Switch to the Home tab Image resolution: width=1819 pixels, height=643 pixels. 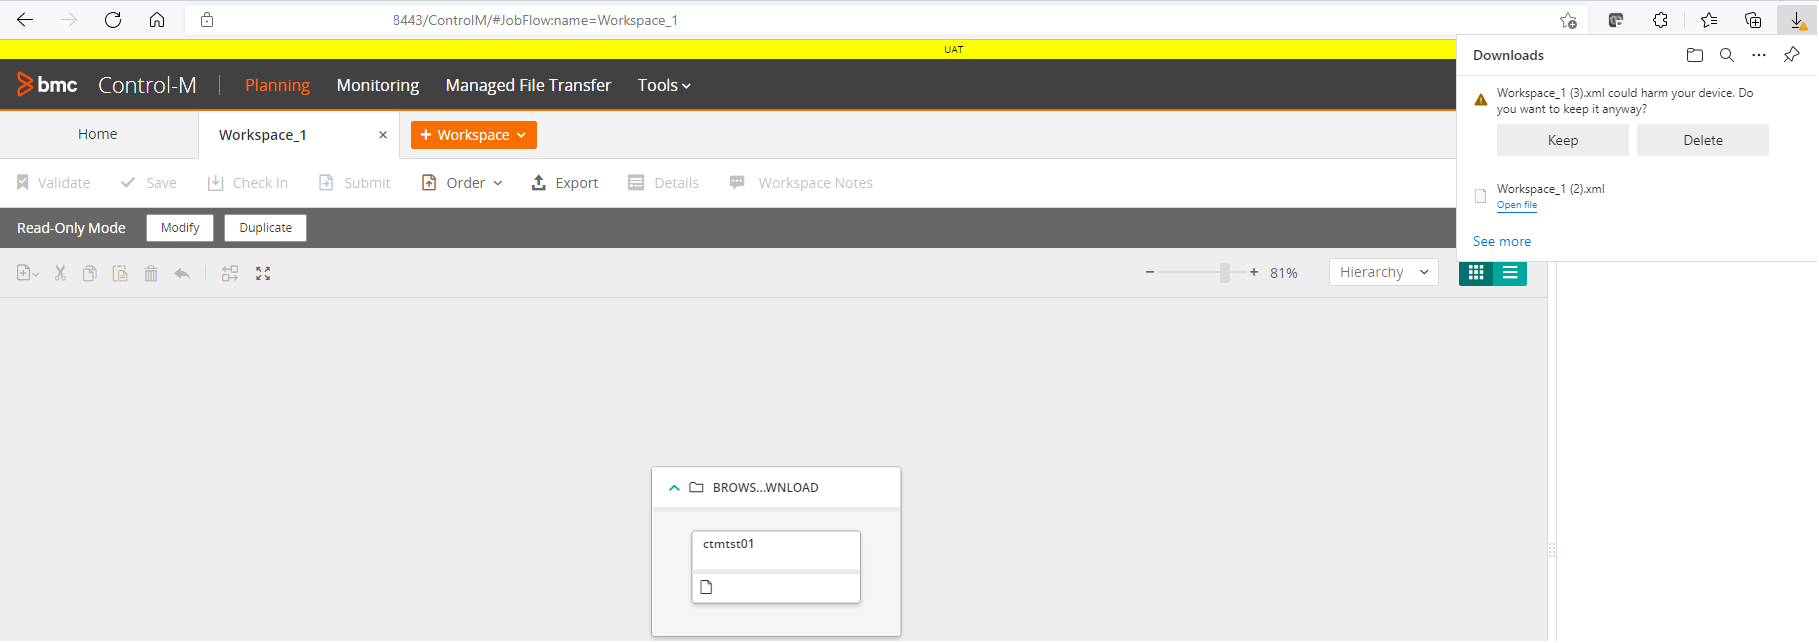[98, 134]
